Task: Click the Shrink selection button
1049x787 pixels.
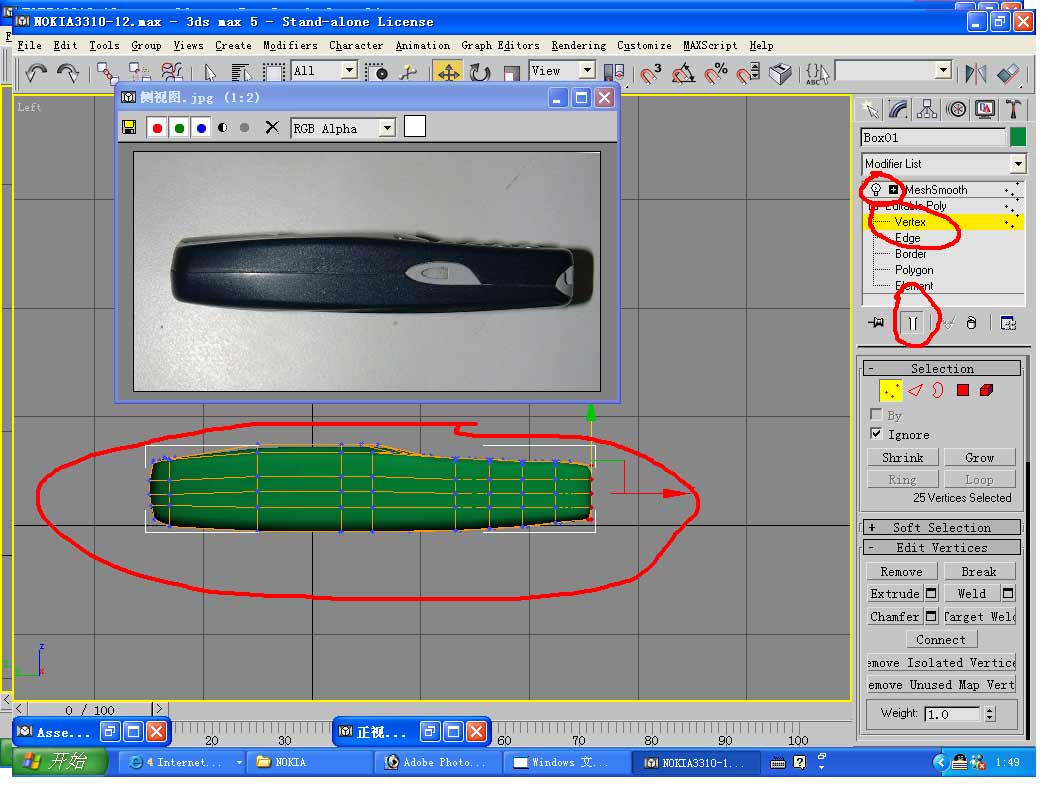Action: pos(902,458)
